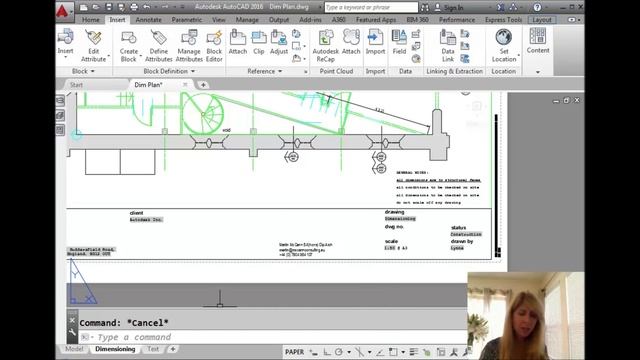
Task: Click the Set Location globe icon
Action: click(x=504, y=37)
